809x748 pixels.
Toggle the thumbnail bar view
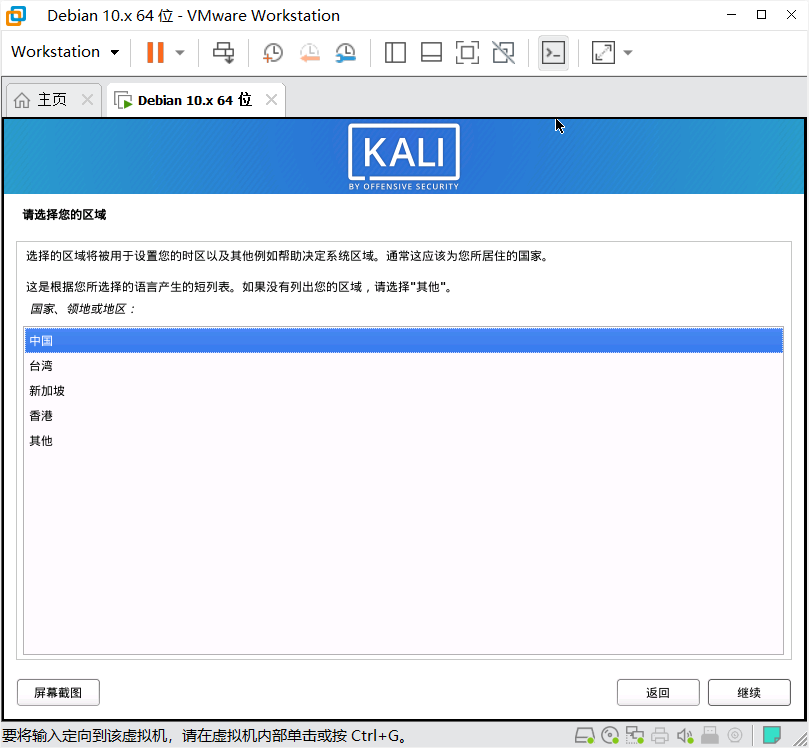(x=431, y=52)
